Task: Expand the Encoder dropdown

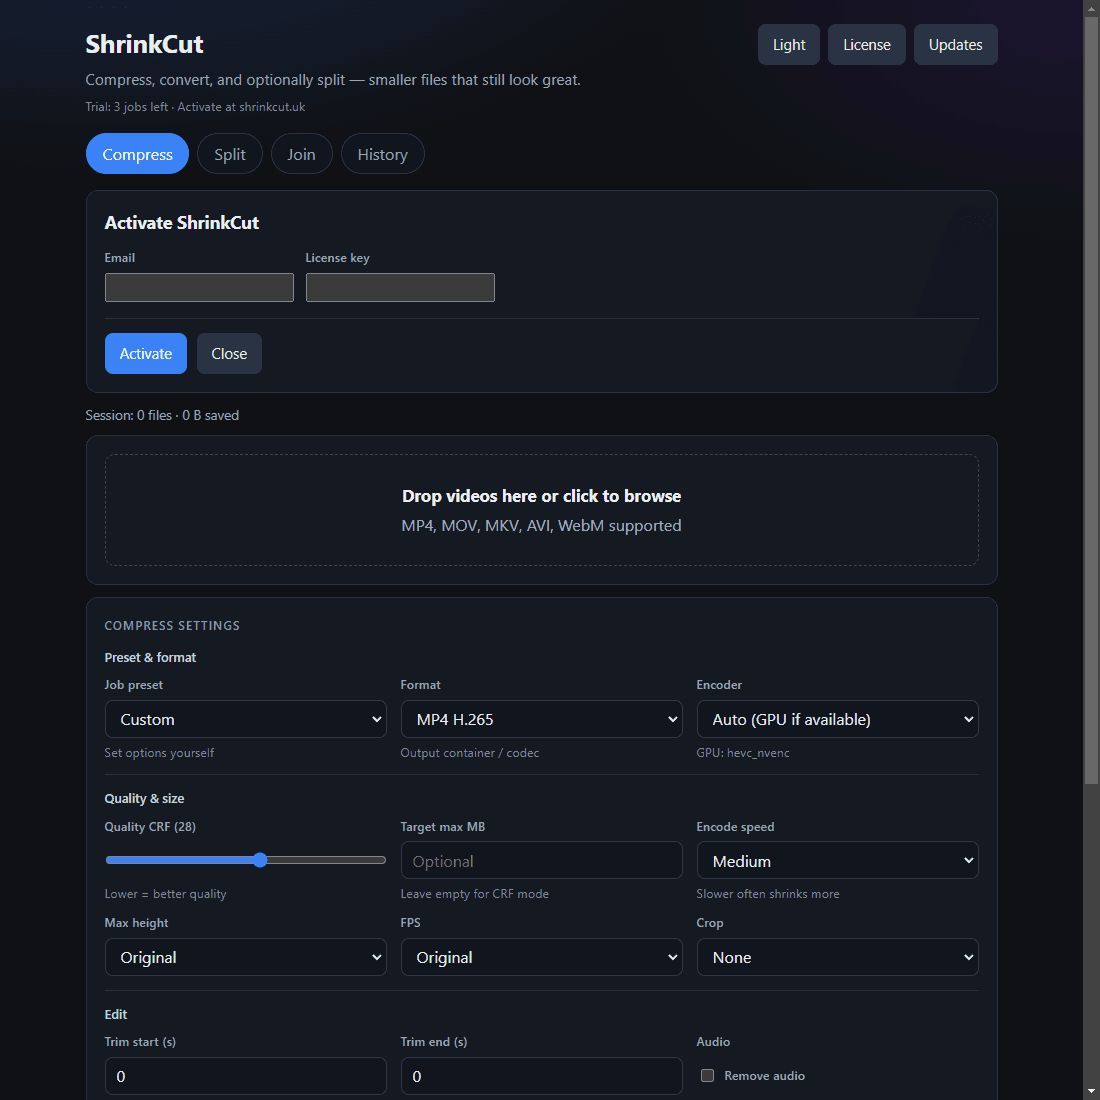Action: [x=838, y=719]
